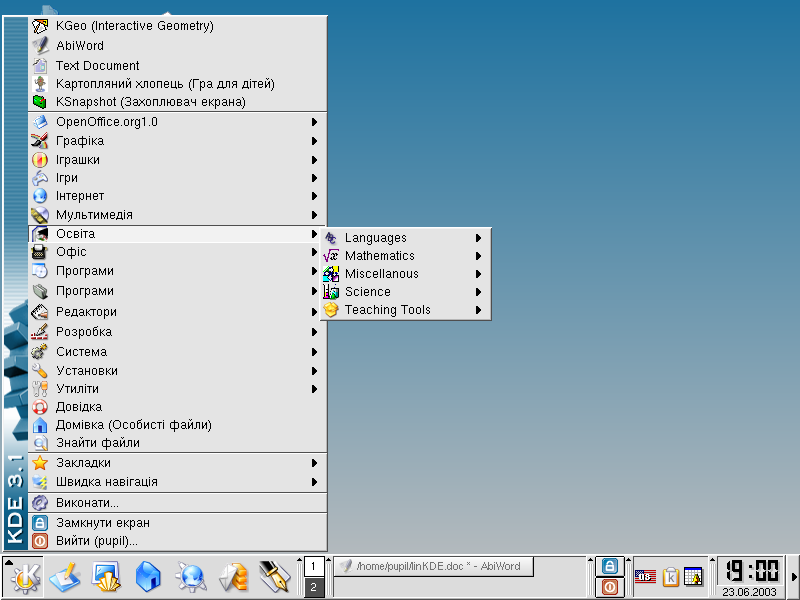
Task: Open the Утиліти submenu
Action: pos(178,389)
